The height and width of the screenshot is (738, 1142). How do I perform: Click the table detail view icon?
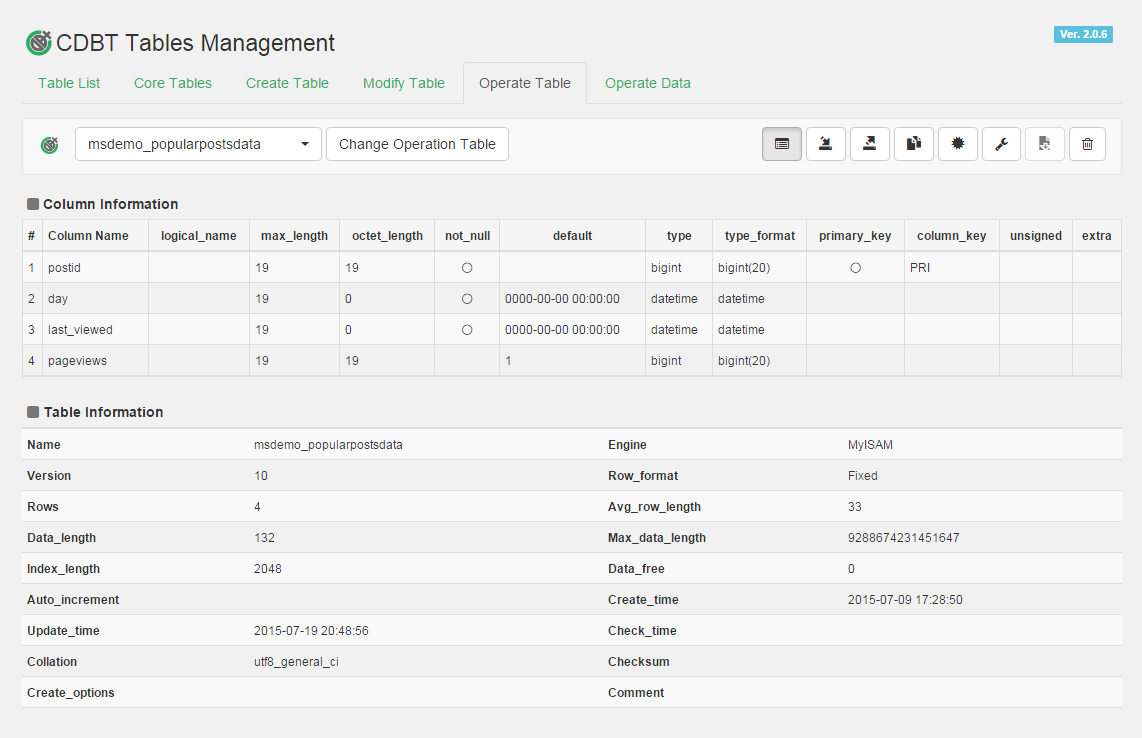(x=782, y=144)
